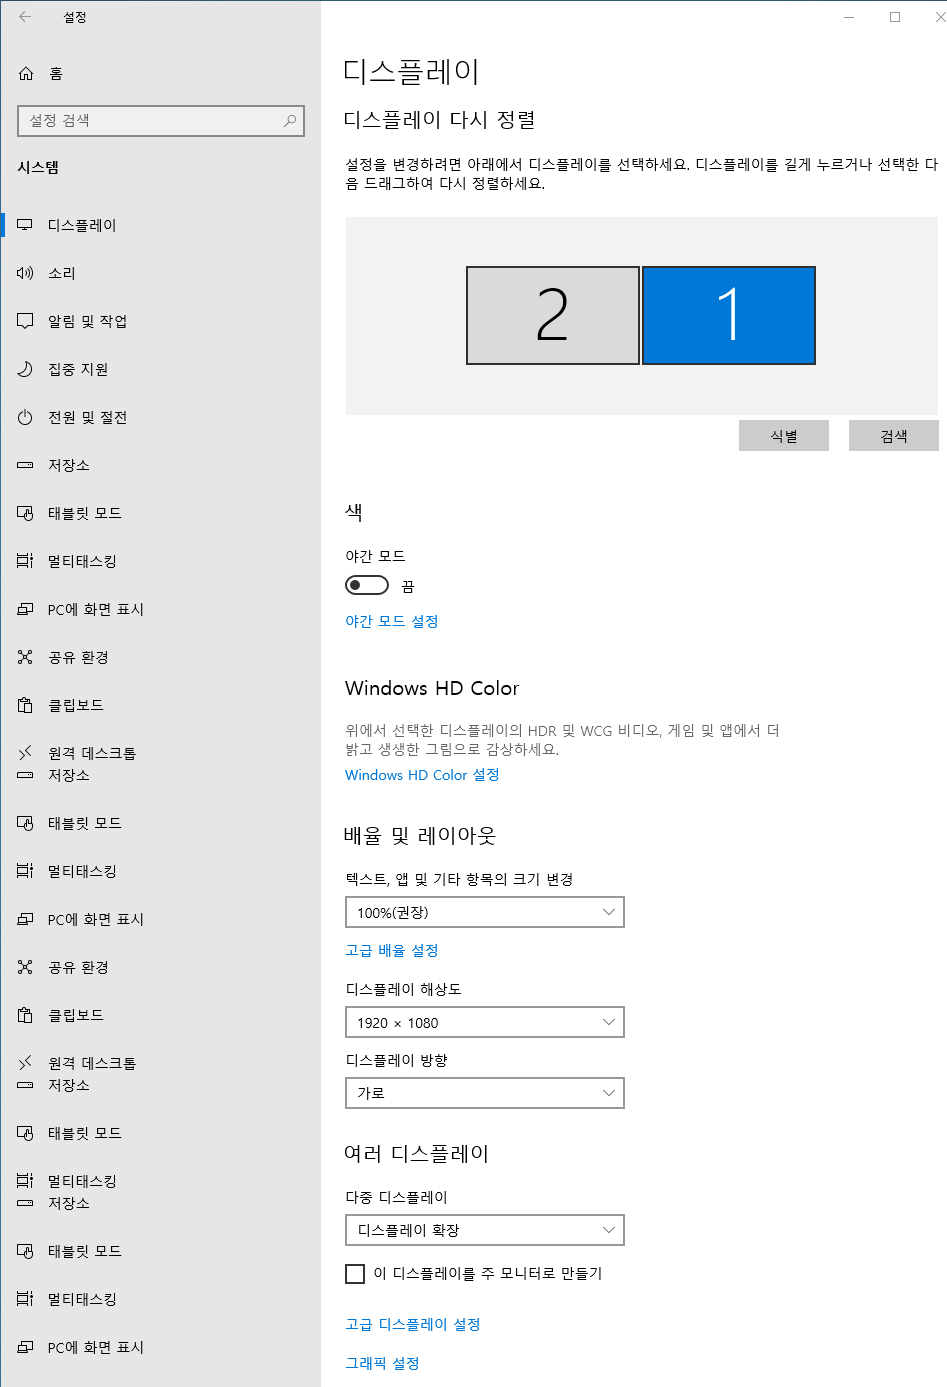Click the Home (홈) house icon
Viewport: 947px width, 1387px height.
[x=26, y=73]
